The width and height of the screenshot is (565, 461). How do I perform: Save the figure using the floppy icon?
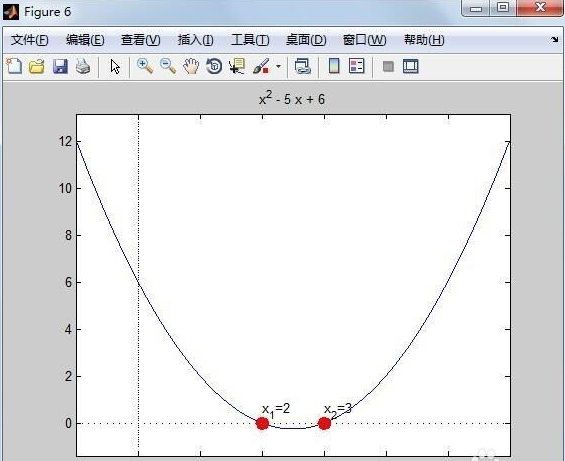click(60, 66)
